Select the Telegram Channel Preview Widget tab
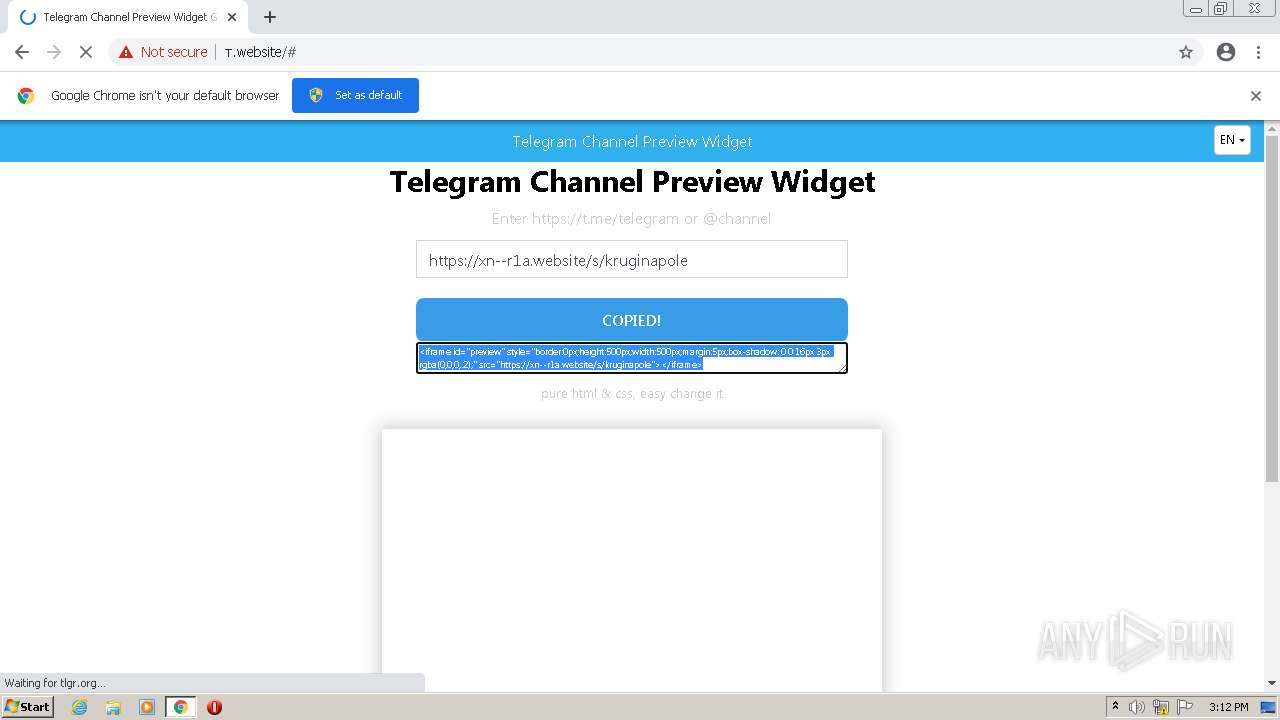The image size is (1280, 720). pos(130,17)
